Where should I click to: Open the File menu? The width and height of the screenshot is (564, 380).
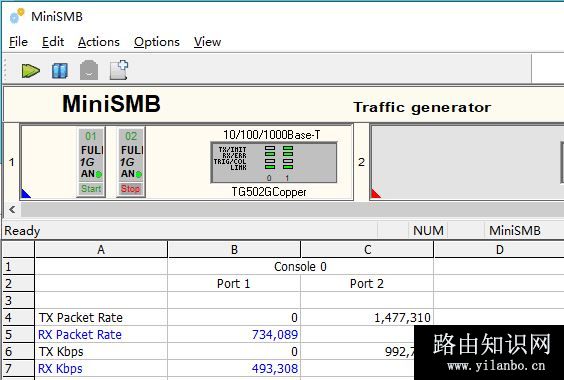point(18,42)
